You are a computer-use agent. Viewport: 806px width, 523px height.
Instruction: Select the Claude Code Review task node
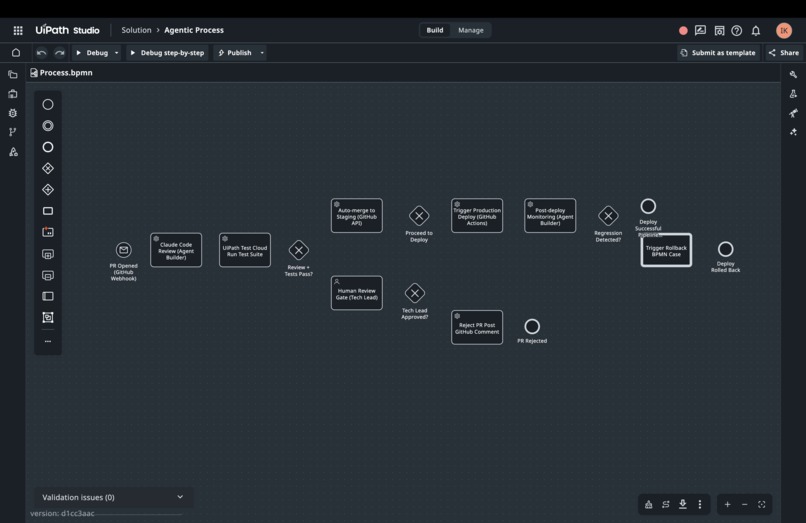point(176,250)
